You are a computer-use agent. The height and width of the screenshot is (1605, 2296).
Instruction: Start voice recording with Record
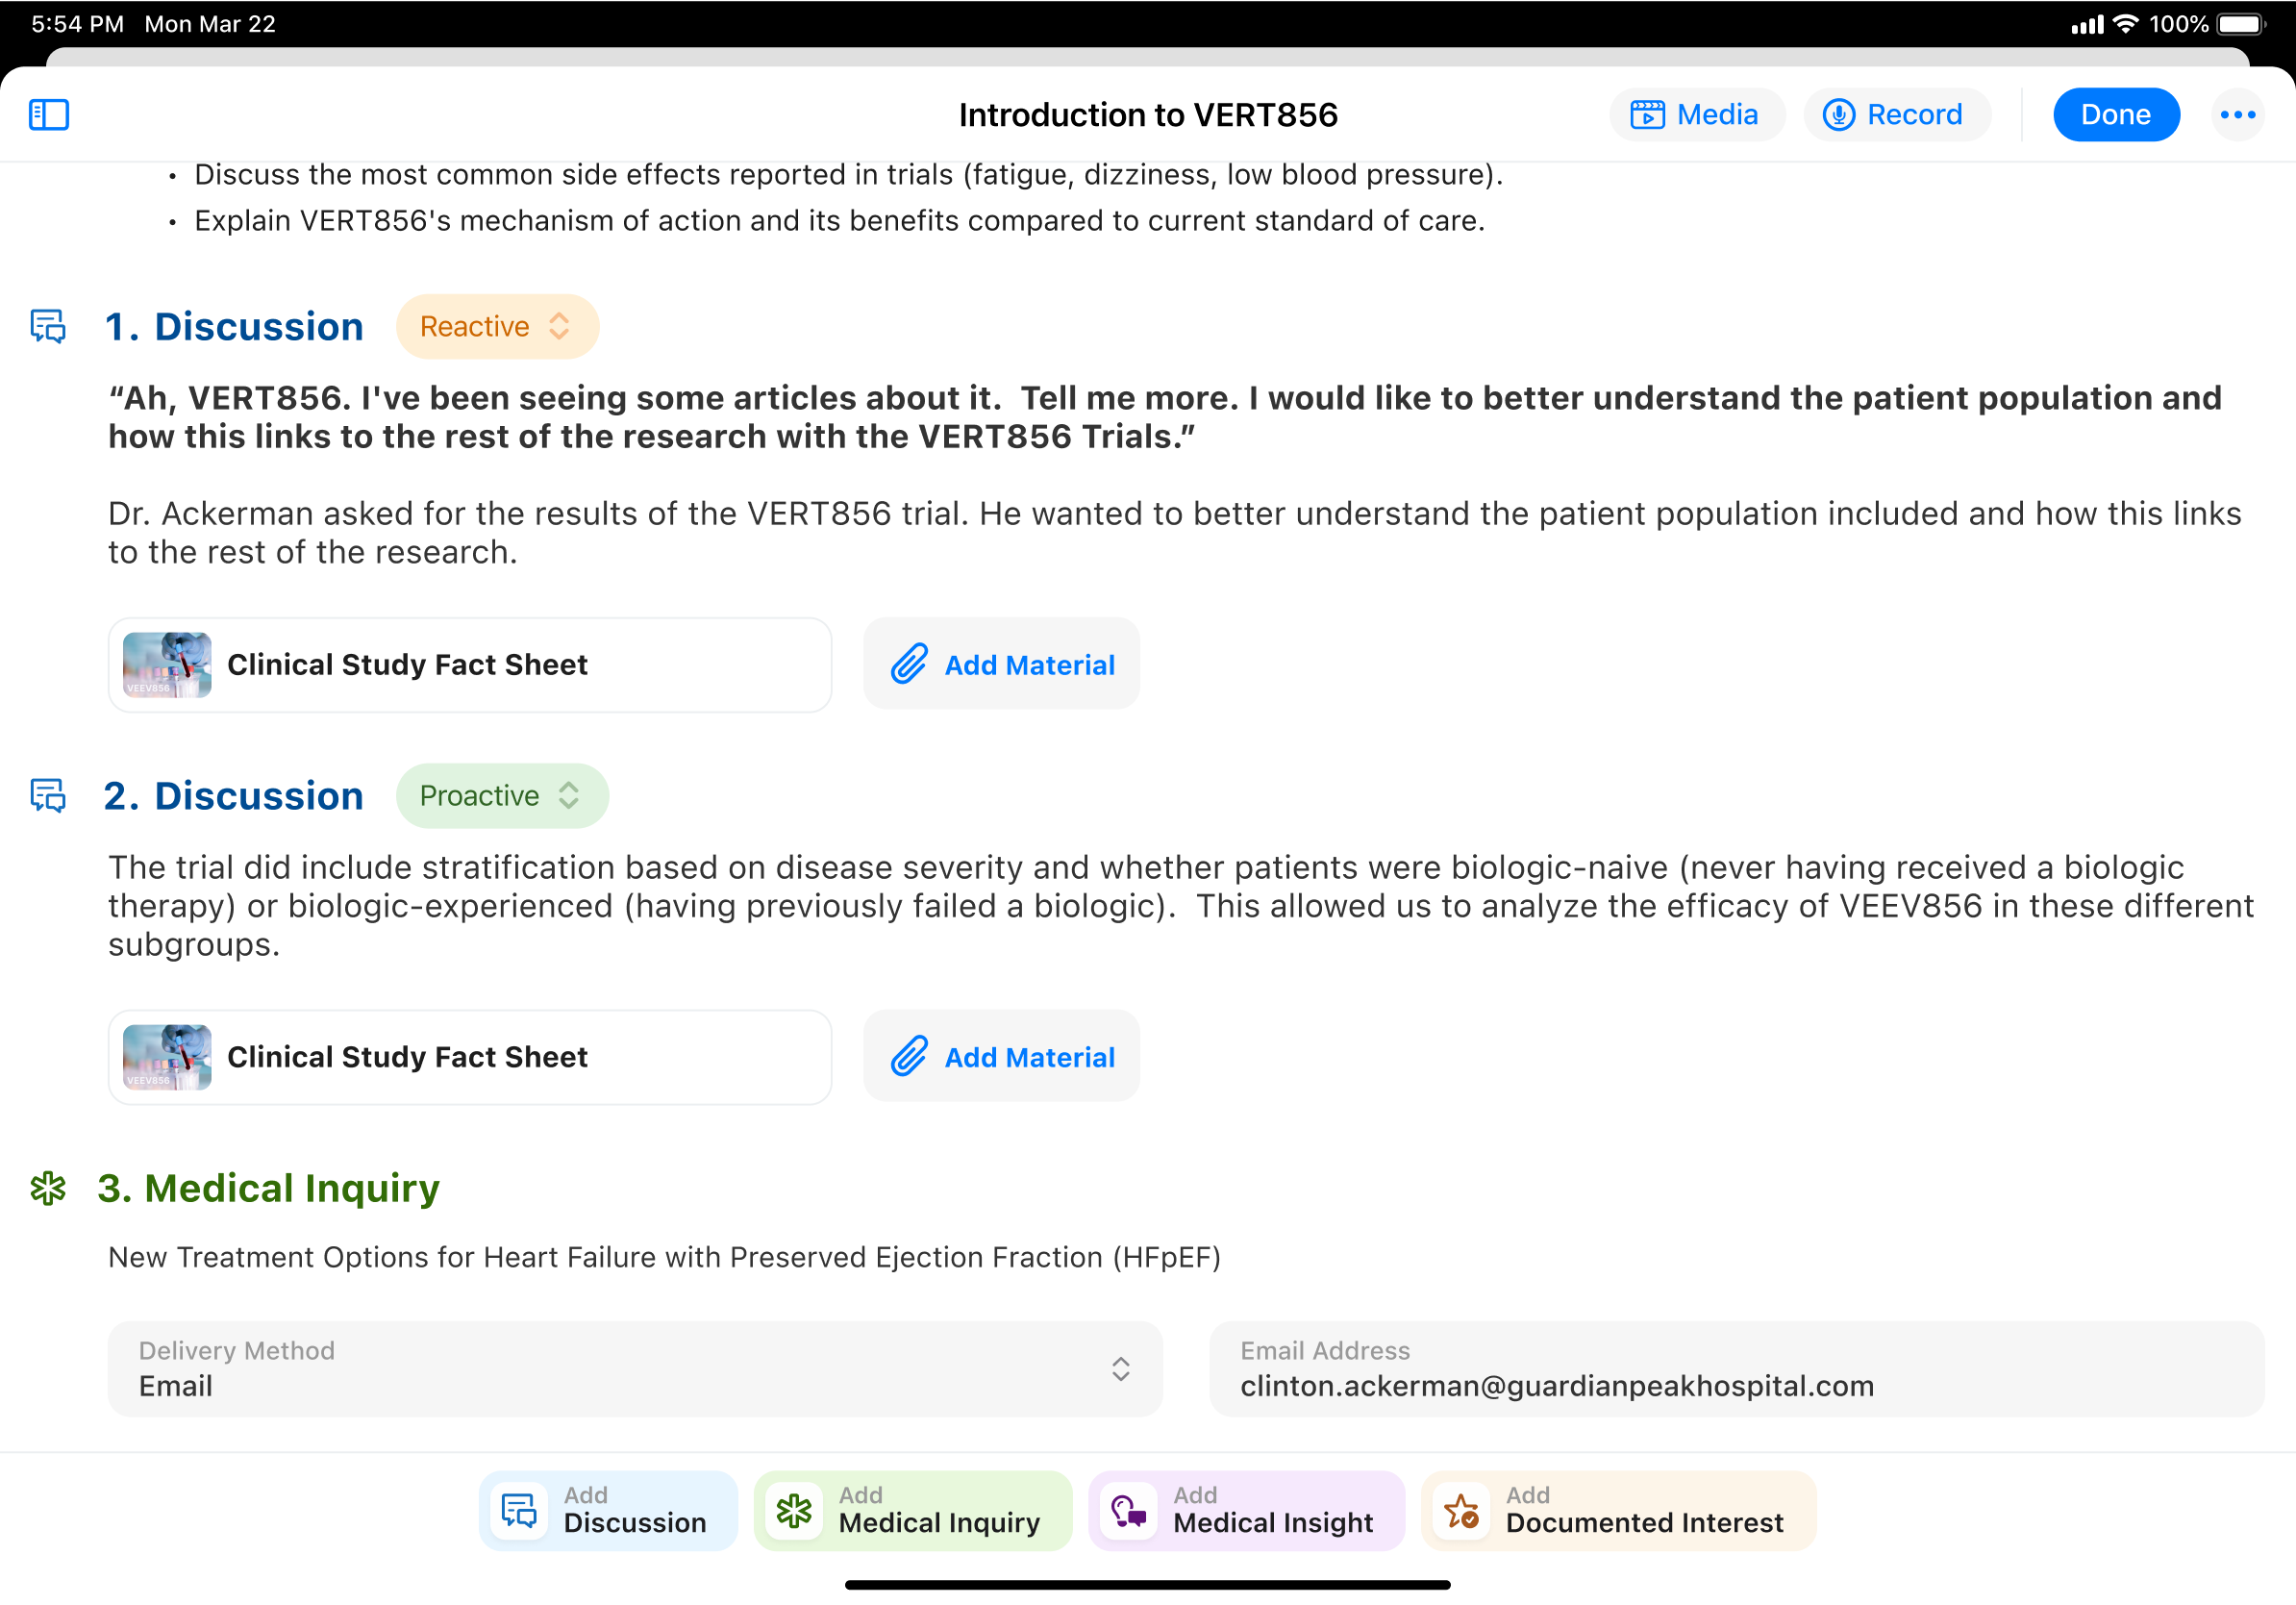click(x=1895, y=115)
